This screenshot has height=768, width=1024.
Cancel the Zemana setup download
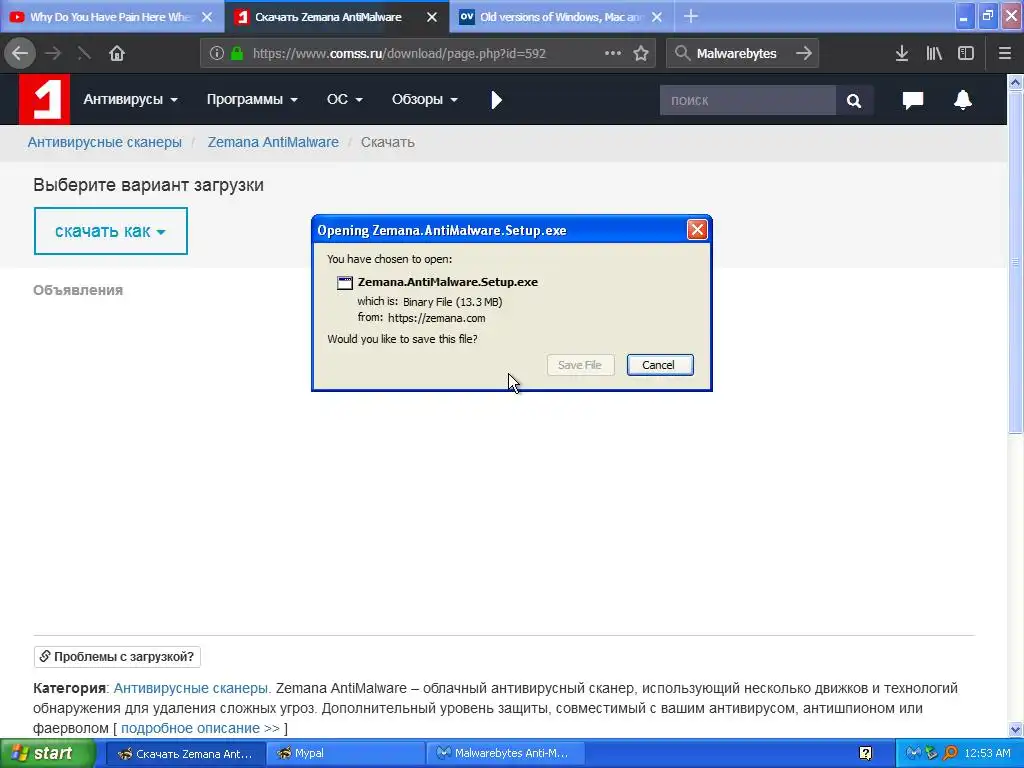click(660, 365)
